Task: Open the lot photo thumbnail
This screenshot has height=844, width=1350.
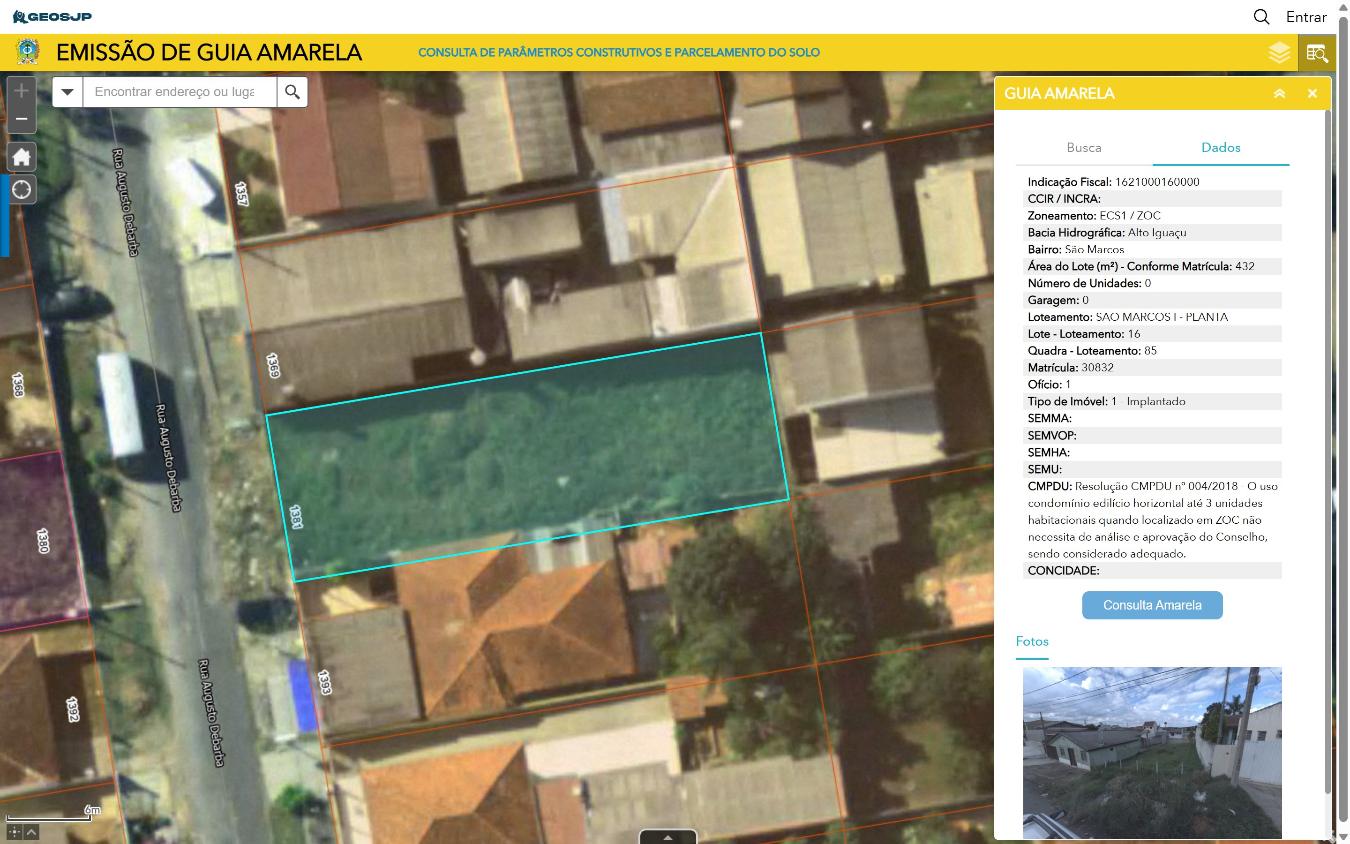Action: [1151, 752]
